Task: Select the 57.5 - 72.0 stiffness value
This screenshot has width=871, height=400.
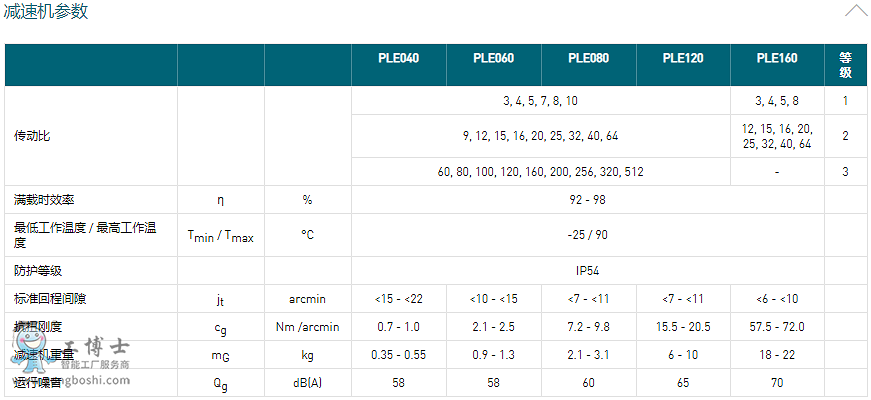Action: pyautogui.click(x=777, y=327)
